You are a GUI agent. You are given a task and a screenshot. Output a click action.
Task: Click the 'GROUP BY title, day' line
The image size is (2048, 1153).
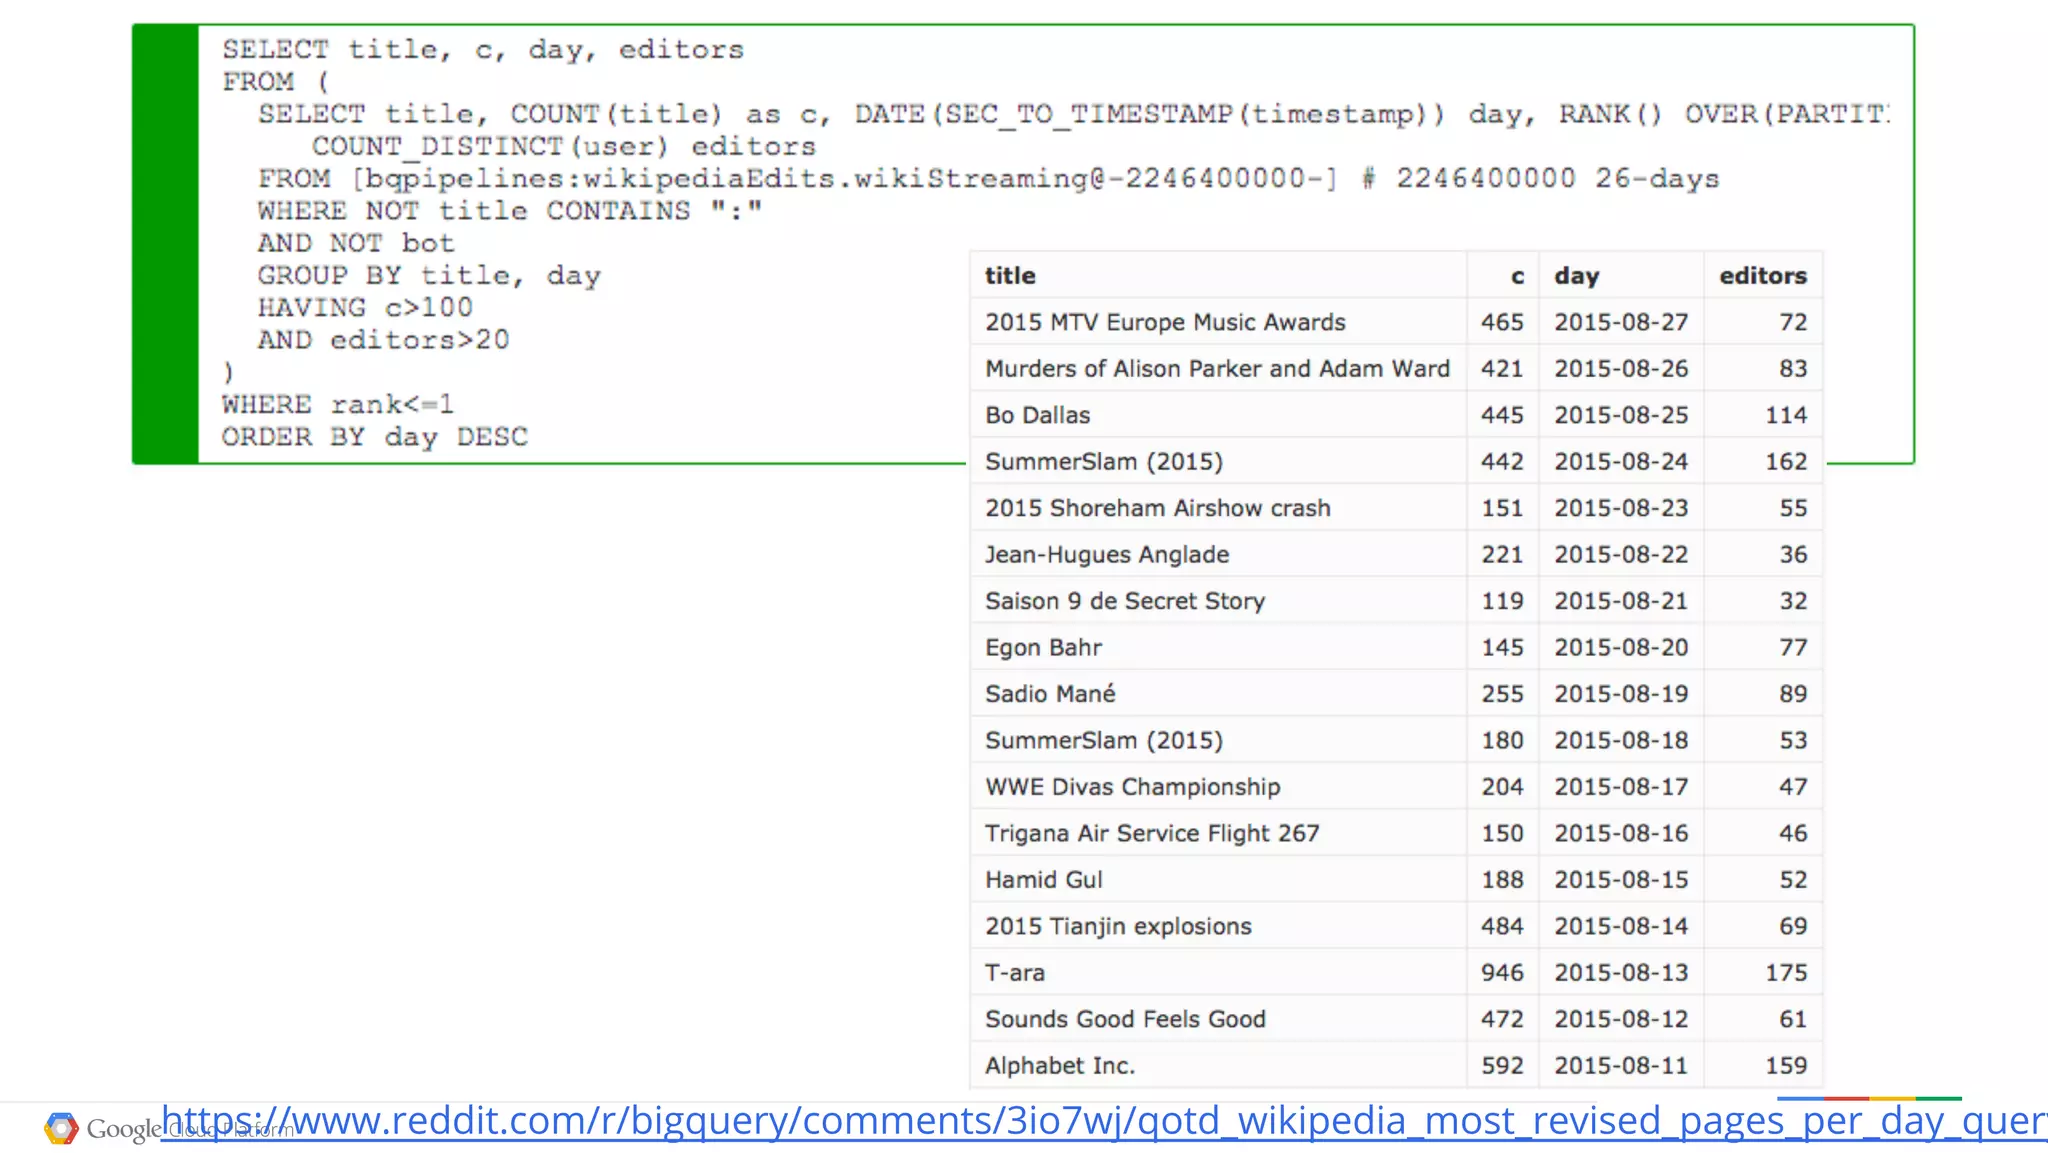[x=429, y=276]
